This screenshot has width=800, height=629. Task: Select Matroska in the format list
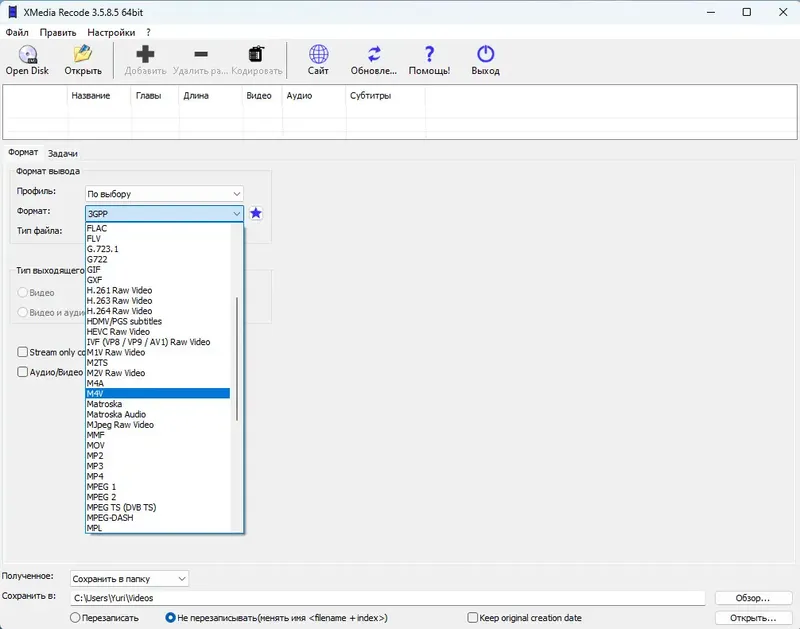[158, 404]
